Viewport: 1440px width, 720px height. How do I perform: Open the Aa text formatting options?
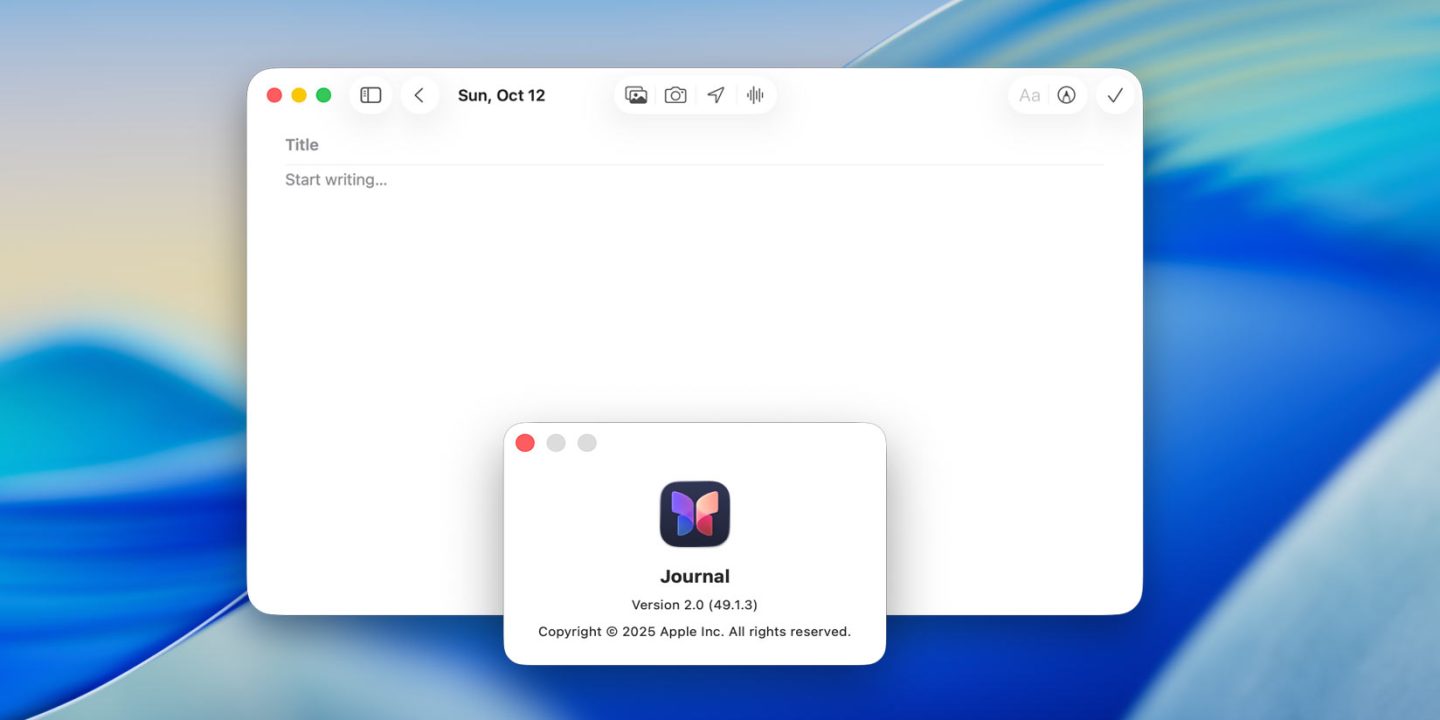[x=1030, y=95]
